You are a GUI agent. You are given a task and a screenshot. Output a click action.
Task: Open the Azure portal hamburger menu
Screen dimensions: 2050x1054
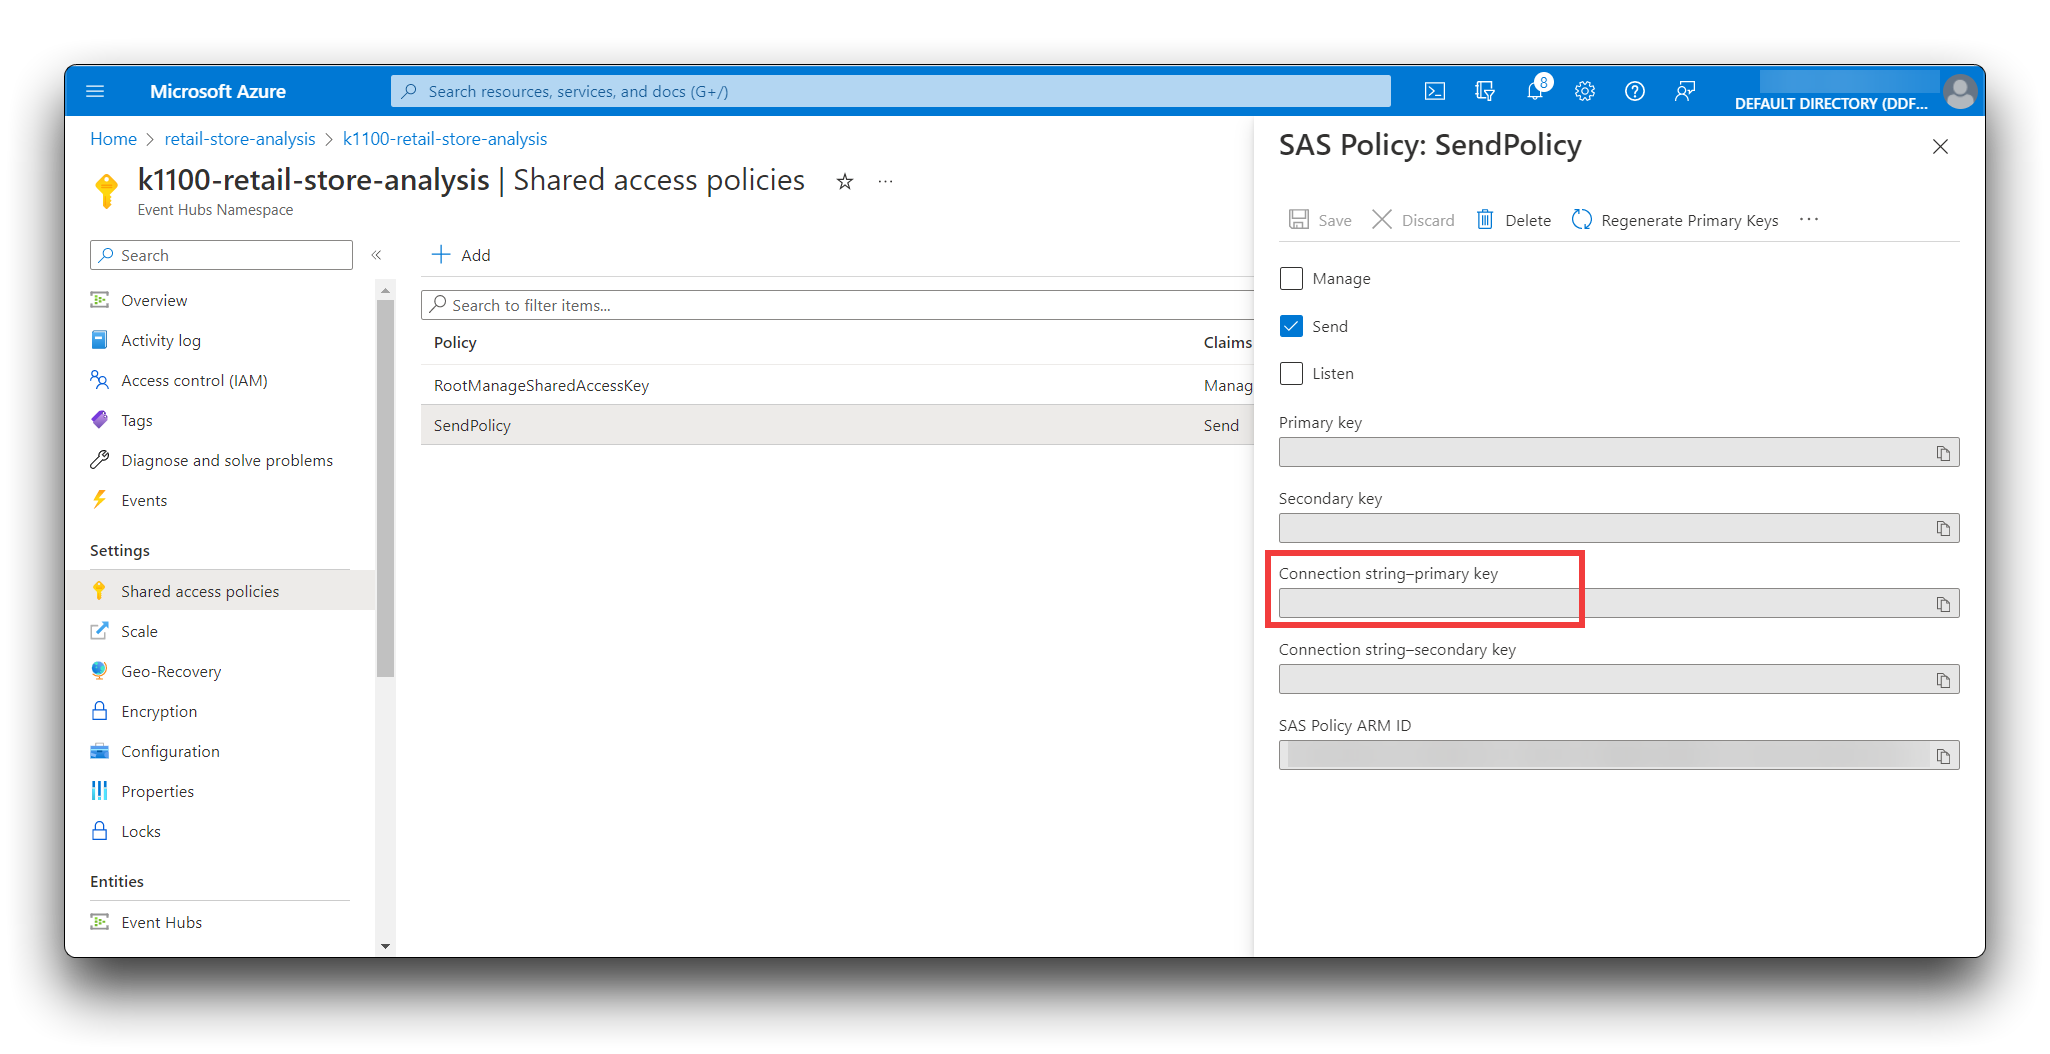point(95,91)
